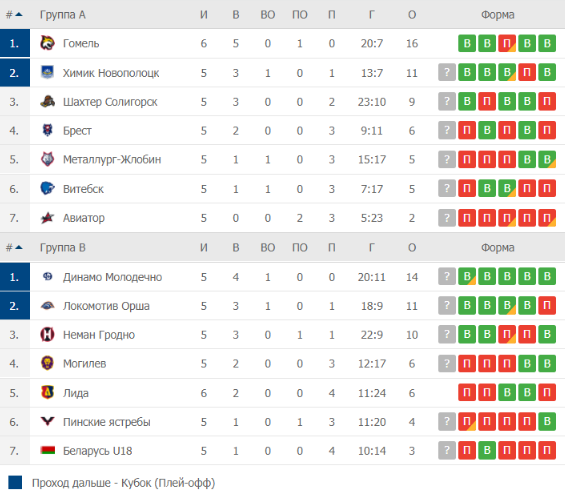Click the blue playoff legend color square

15,482
